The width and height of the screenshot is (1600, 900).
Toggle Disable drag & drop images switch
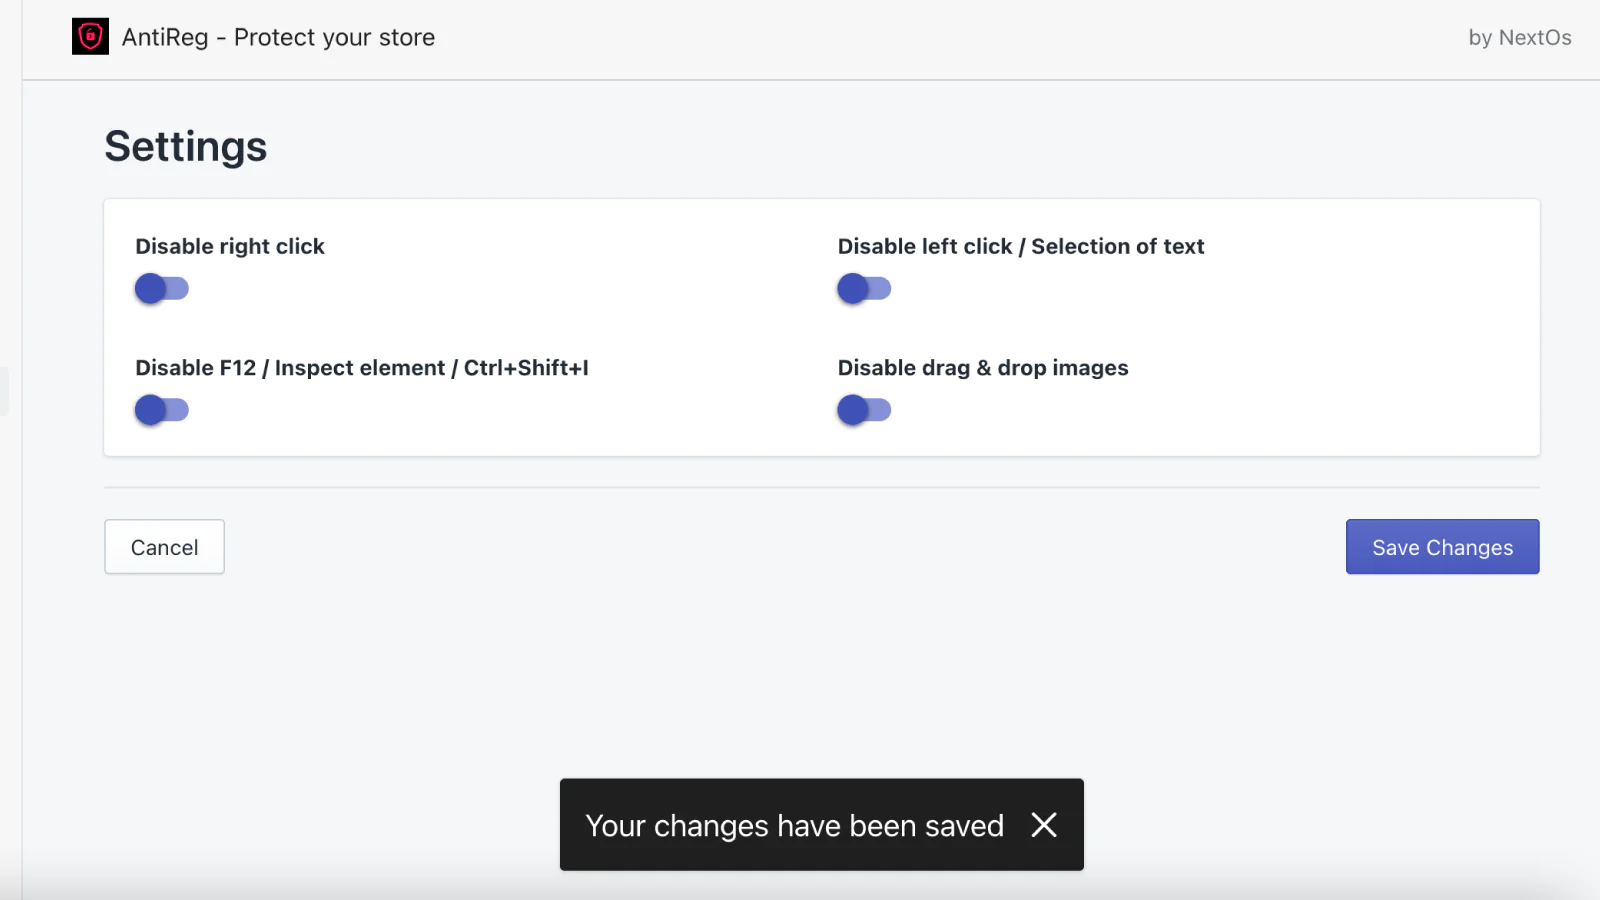click(864, 410)
